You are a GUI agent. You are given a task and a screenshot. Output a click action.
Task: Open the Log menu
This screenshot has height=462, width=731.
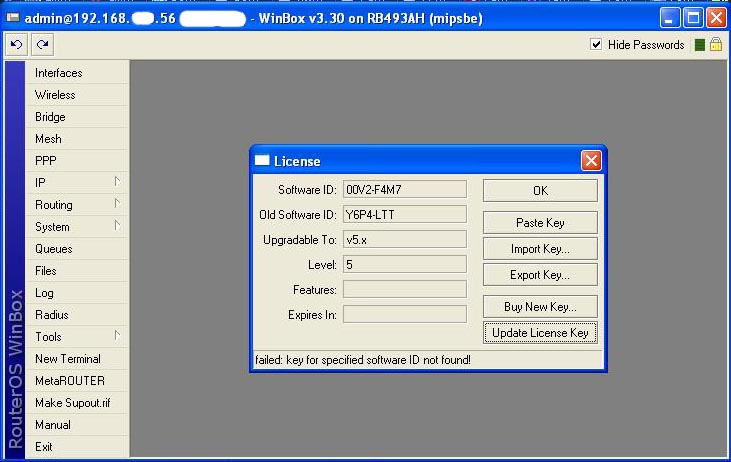click(77, 293)
